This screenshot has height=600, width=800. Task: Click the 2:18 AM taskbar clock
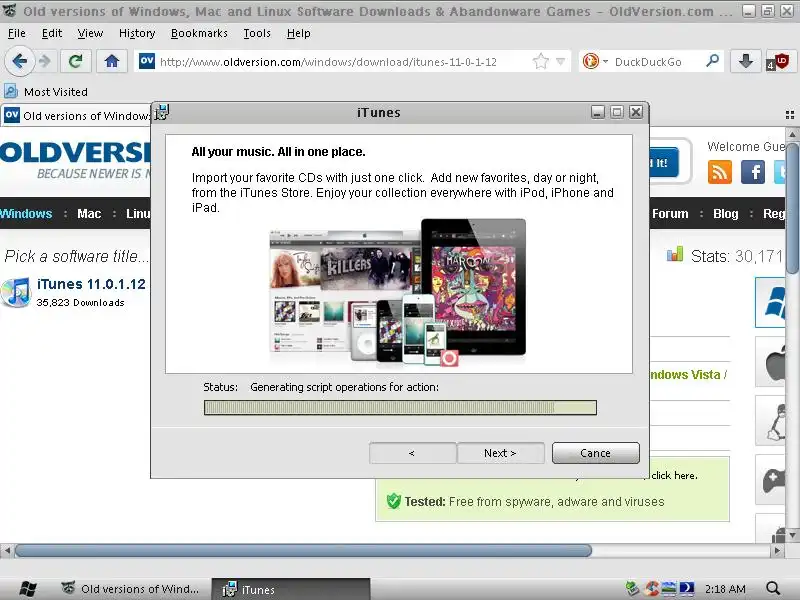[x=725, y=589]
